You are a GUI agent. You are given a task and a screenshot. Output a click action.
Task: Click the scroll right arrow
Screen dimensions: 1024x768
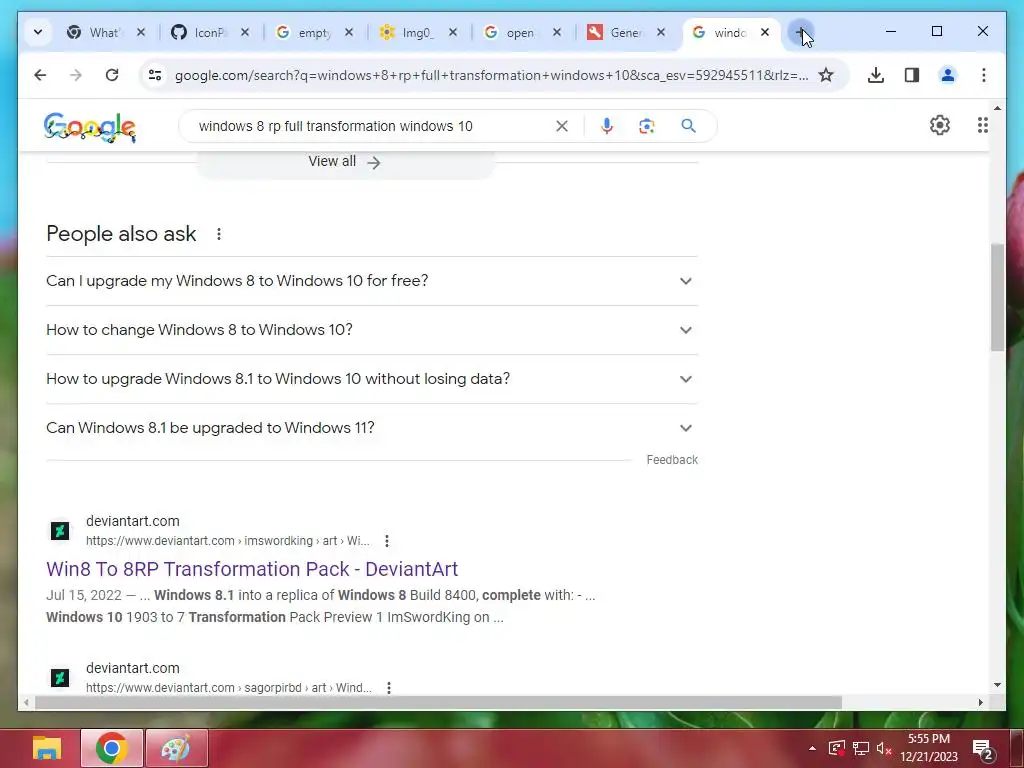pyautogui.click(x=980, y=703)
